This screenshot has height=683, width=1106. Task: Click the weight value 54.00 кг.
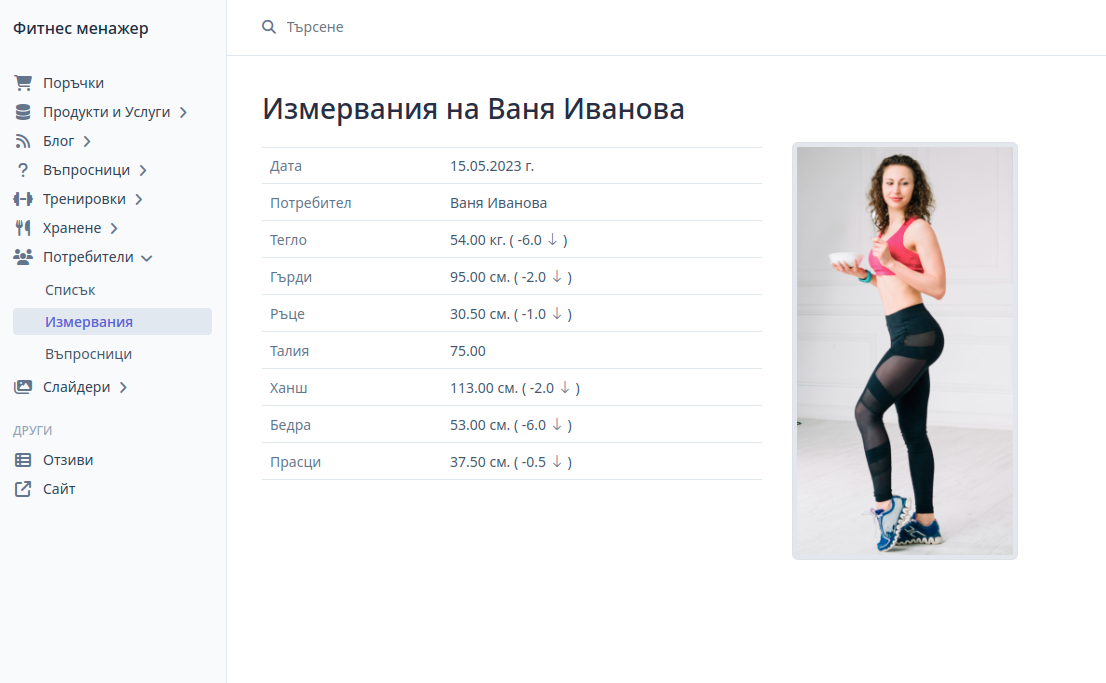[478, 240]
